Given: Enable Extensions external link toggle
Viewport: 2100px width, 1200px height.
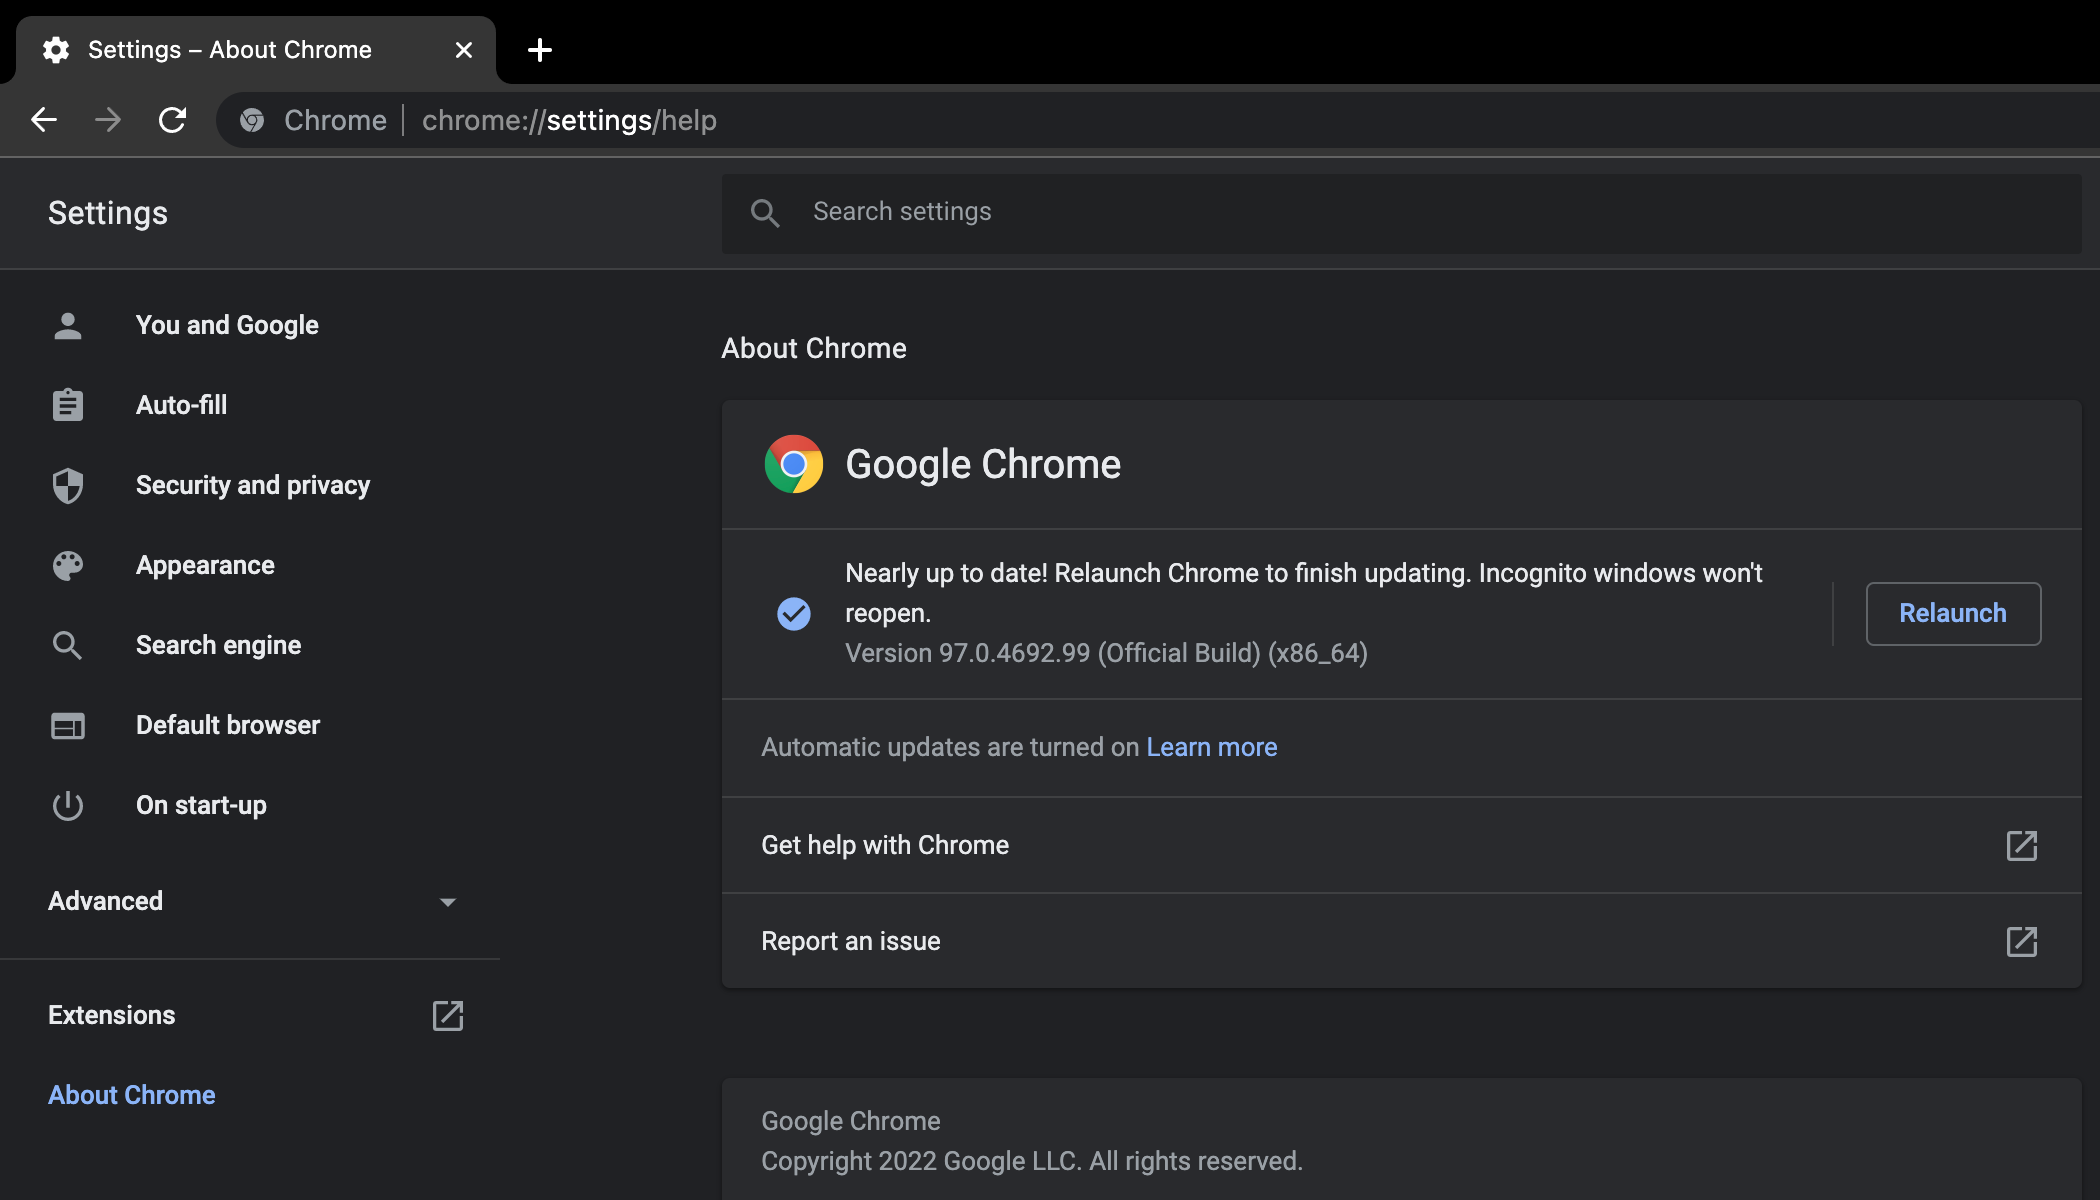Looking at the screenshot, I should tap(447, 1015).
